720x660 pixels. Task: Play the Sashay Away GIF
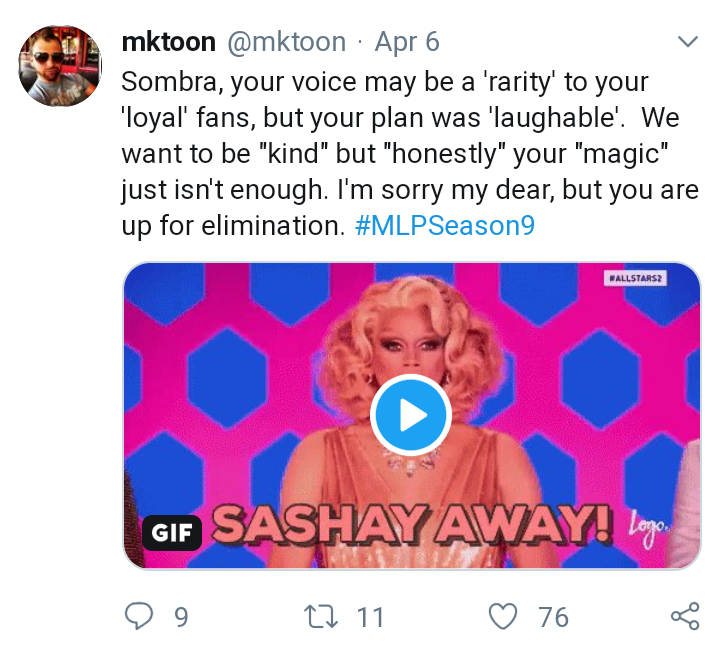pyautogui.click(x=411, y=415)
